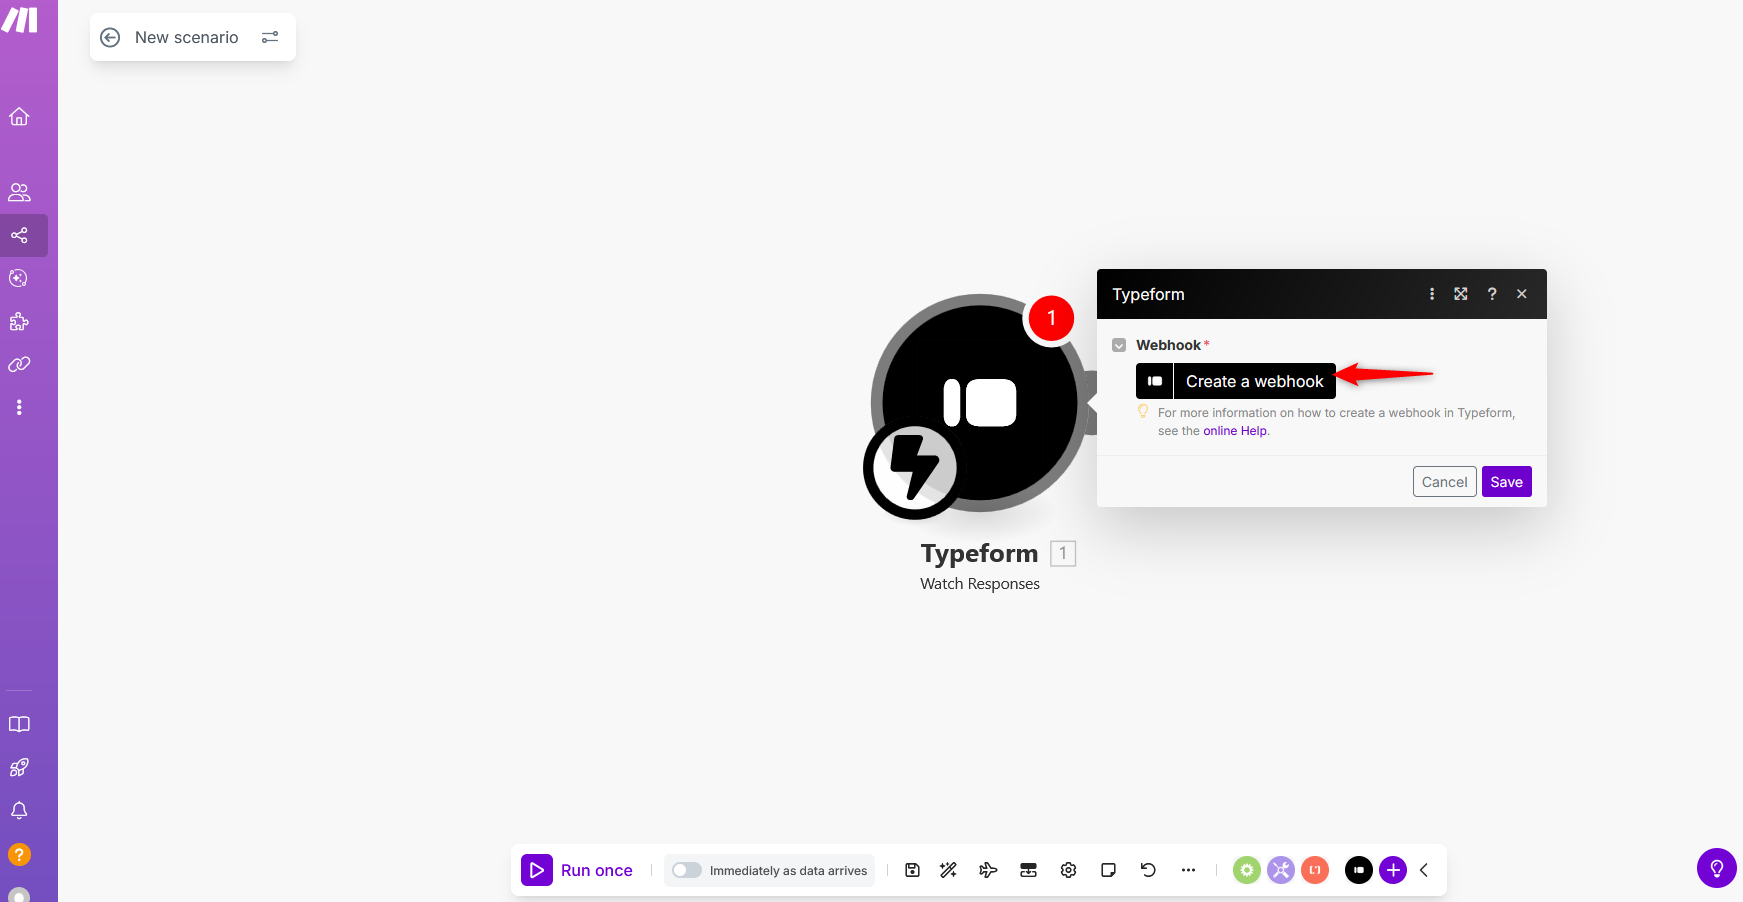Image resolution: width=1743 pixels, height=902 pixels.
Task: Open the Typeform dialog's three-dot menu
Action: 1432,294
